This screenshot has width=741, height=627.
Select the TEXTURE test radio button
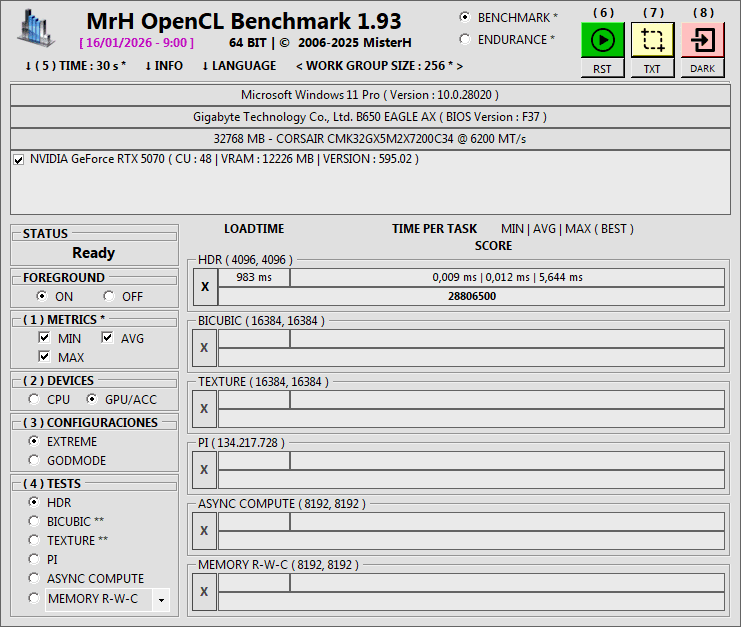34,540
